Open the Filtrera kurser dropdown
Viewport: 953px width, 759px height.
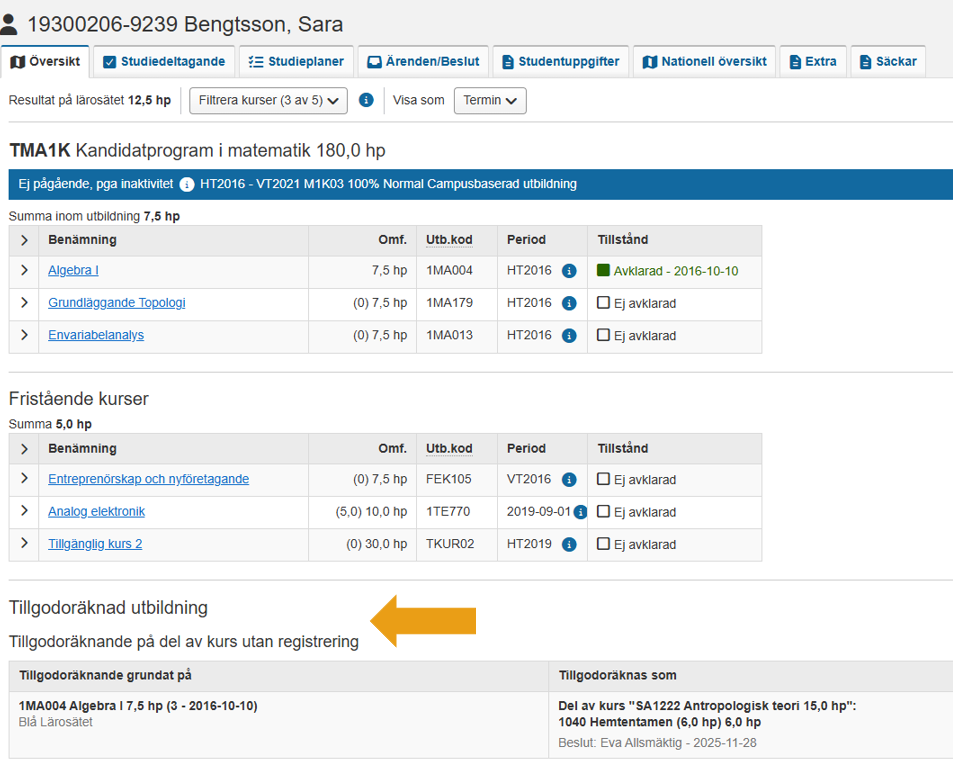pyautogui.click(x=268, y=100)
